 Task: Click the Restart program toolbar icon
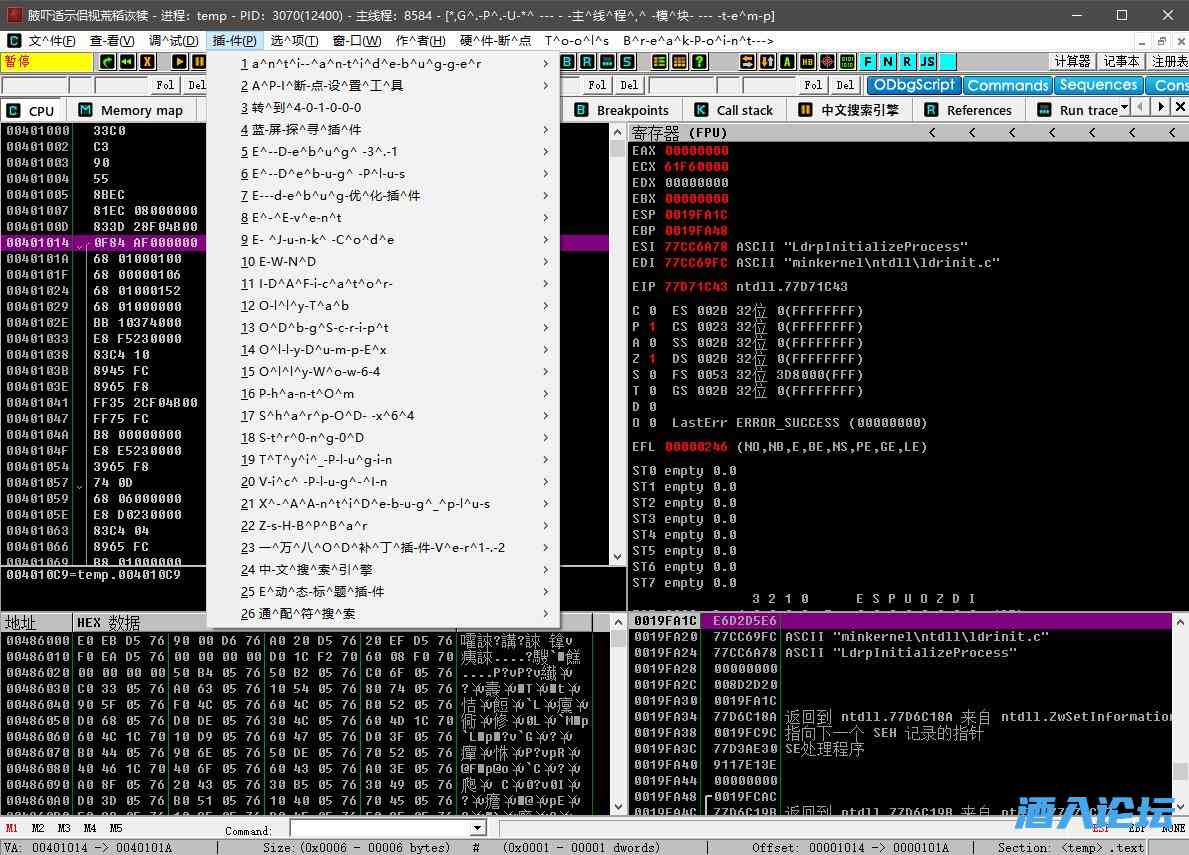point(128,62)
